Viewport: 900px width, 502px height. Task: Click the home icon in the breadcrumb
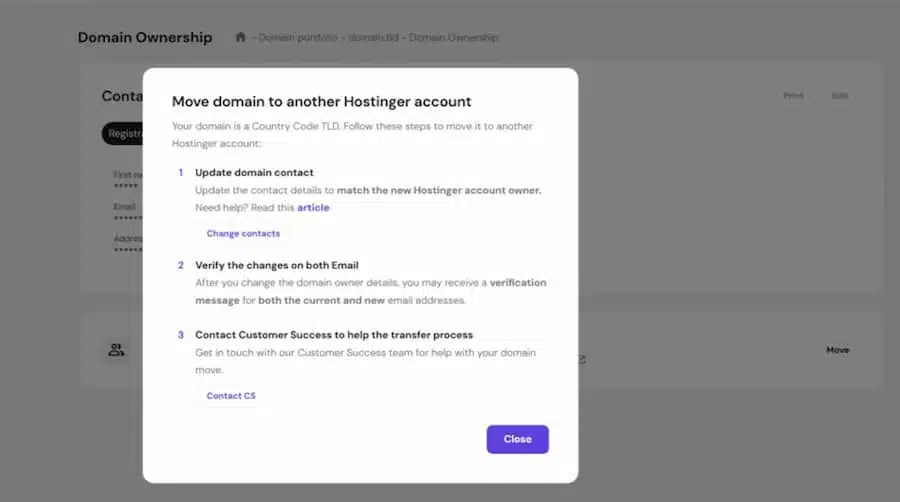[x=240, y=38]
